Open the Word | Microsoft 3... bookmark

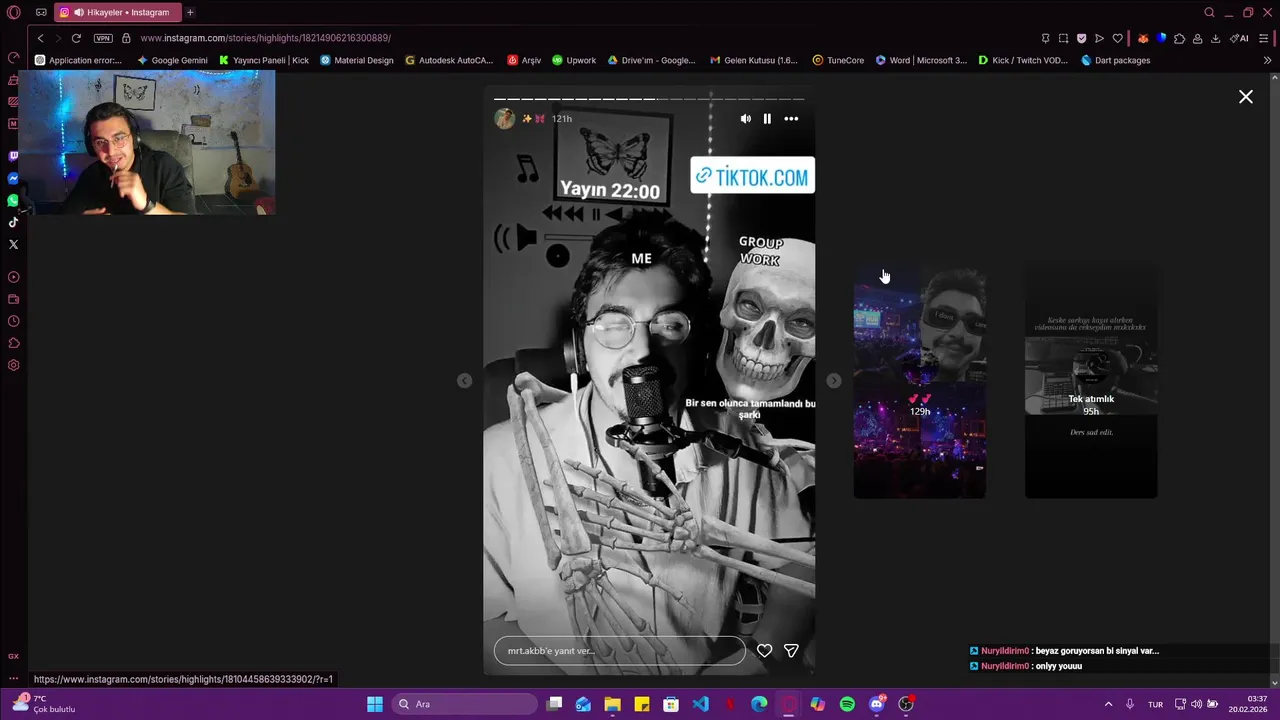point(921,60)
